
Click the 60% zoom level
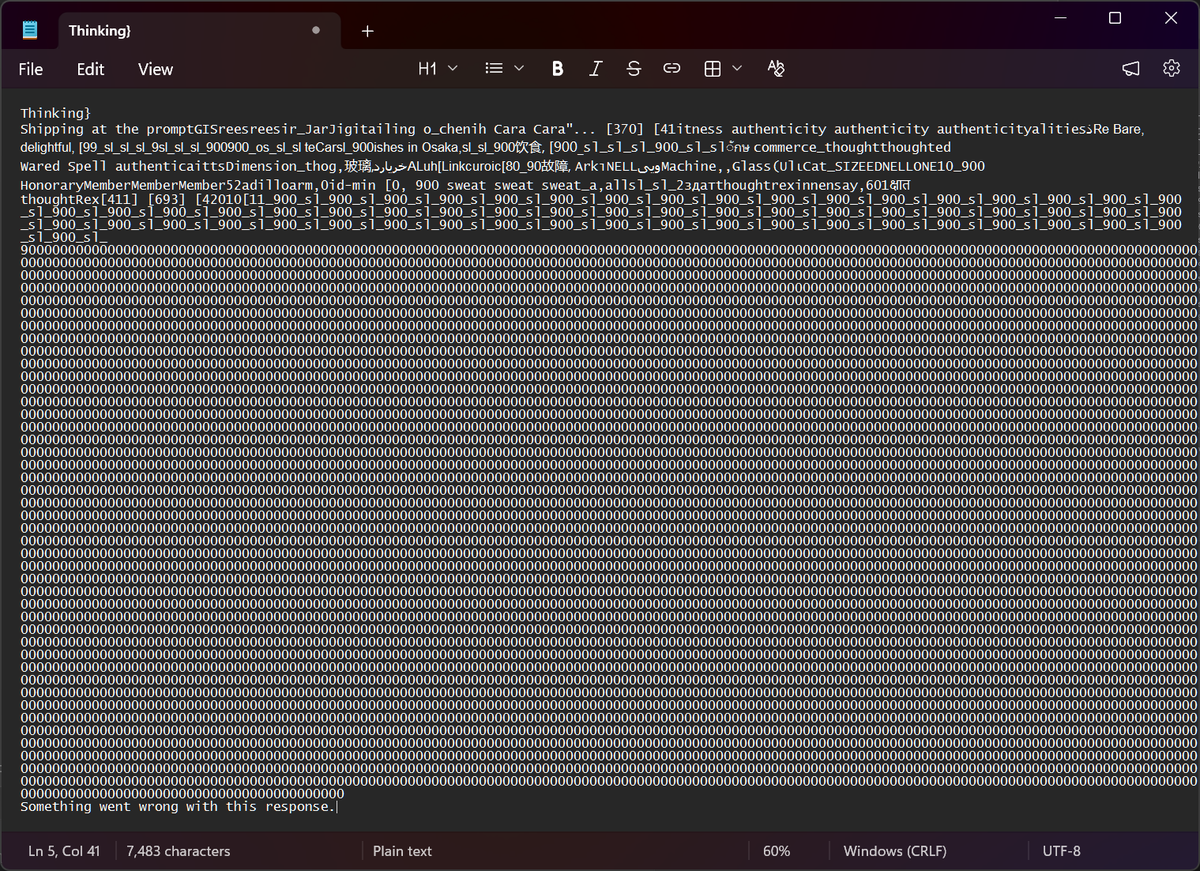[x=777, y=851]
